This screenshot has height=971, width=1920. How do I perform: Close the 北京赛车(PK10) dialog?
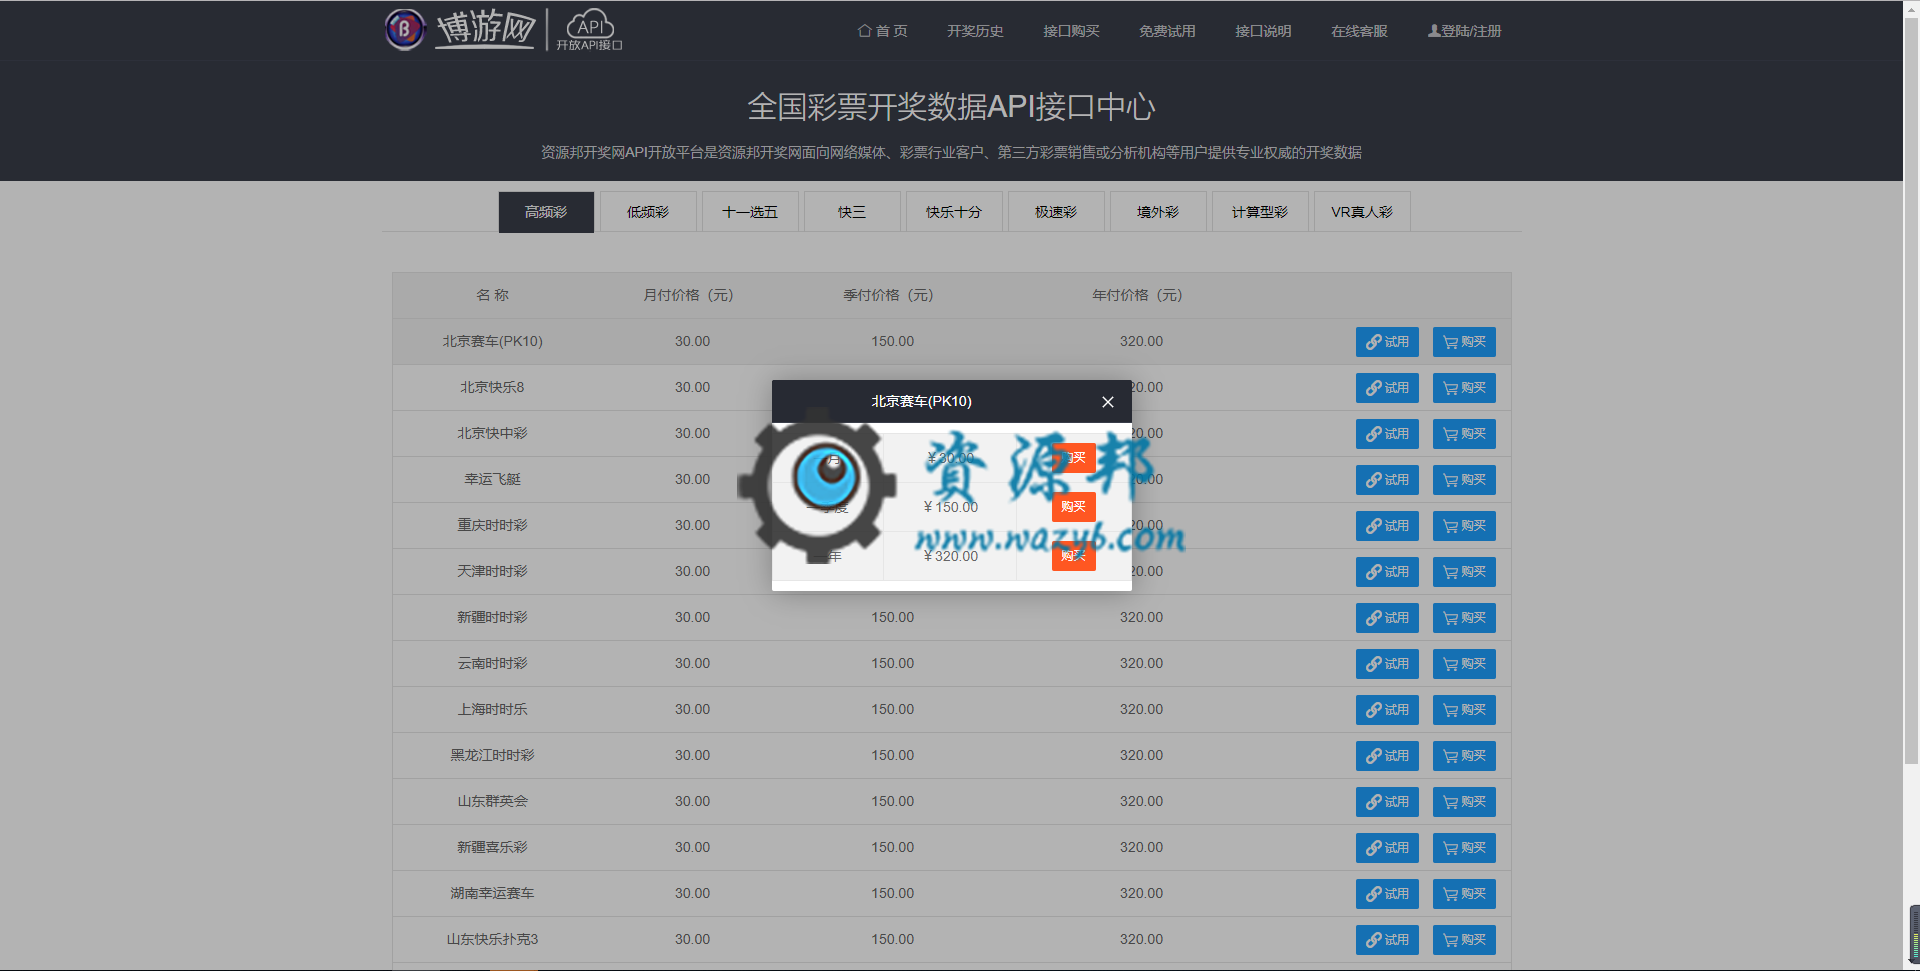click(x=1107, y=402)
